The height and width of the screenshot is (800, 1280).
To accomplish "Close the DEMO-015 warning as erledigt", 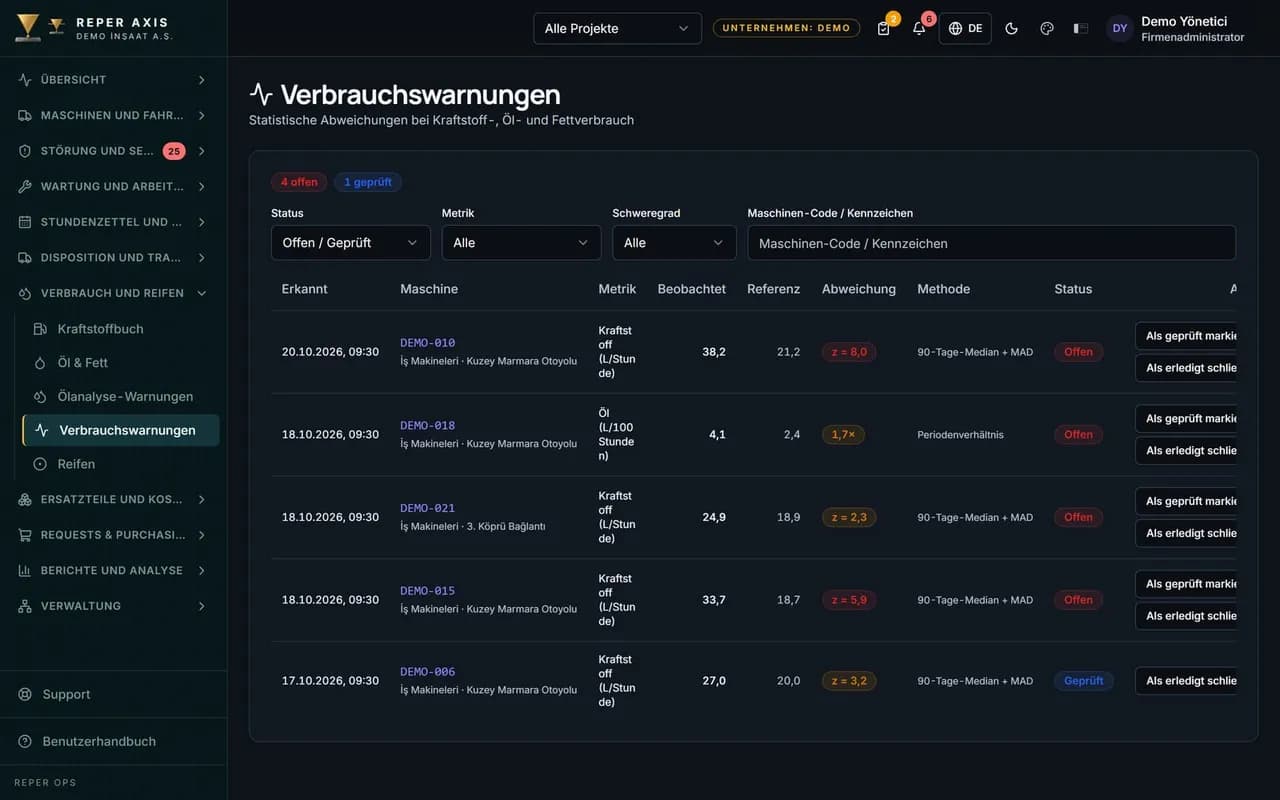I will pyautogui.click(x=1187, y=616).
